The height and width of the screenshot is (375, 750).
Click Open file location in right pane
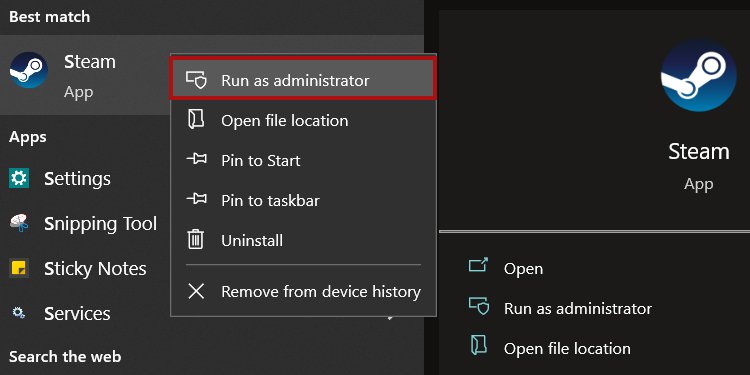[567, 348]
